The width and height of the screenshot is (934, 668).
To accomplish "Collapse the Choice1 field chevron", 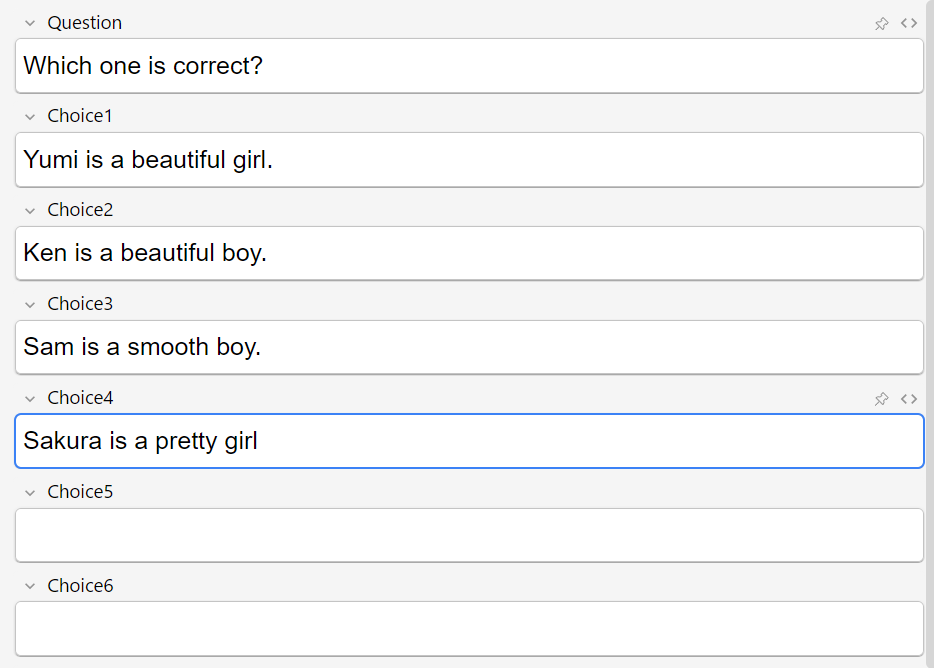I will (x=30, y=117).
